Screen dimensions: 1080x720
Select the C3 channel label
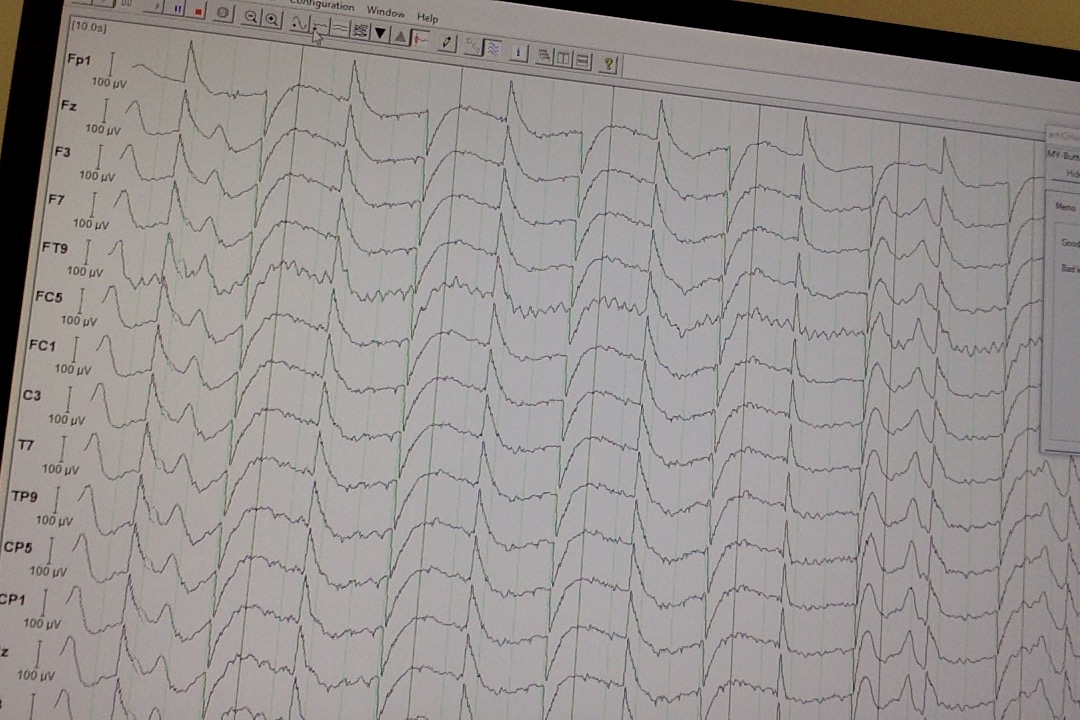[x=32, y=395]
